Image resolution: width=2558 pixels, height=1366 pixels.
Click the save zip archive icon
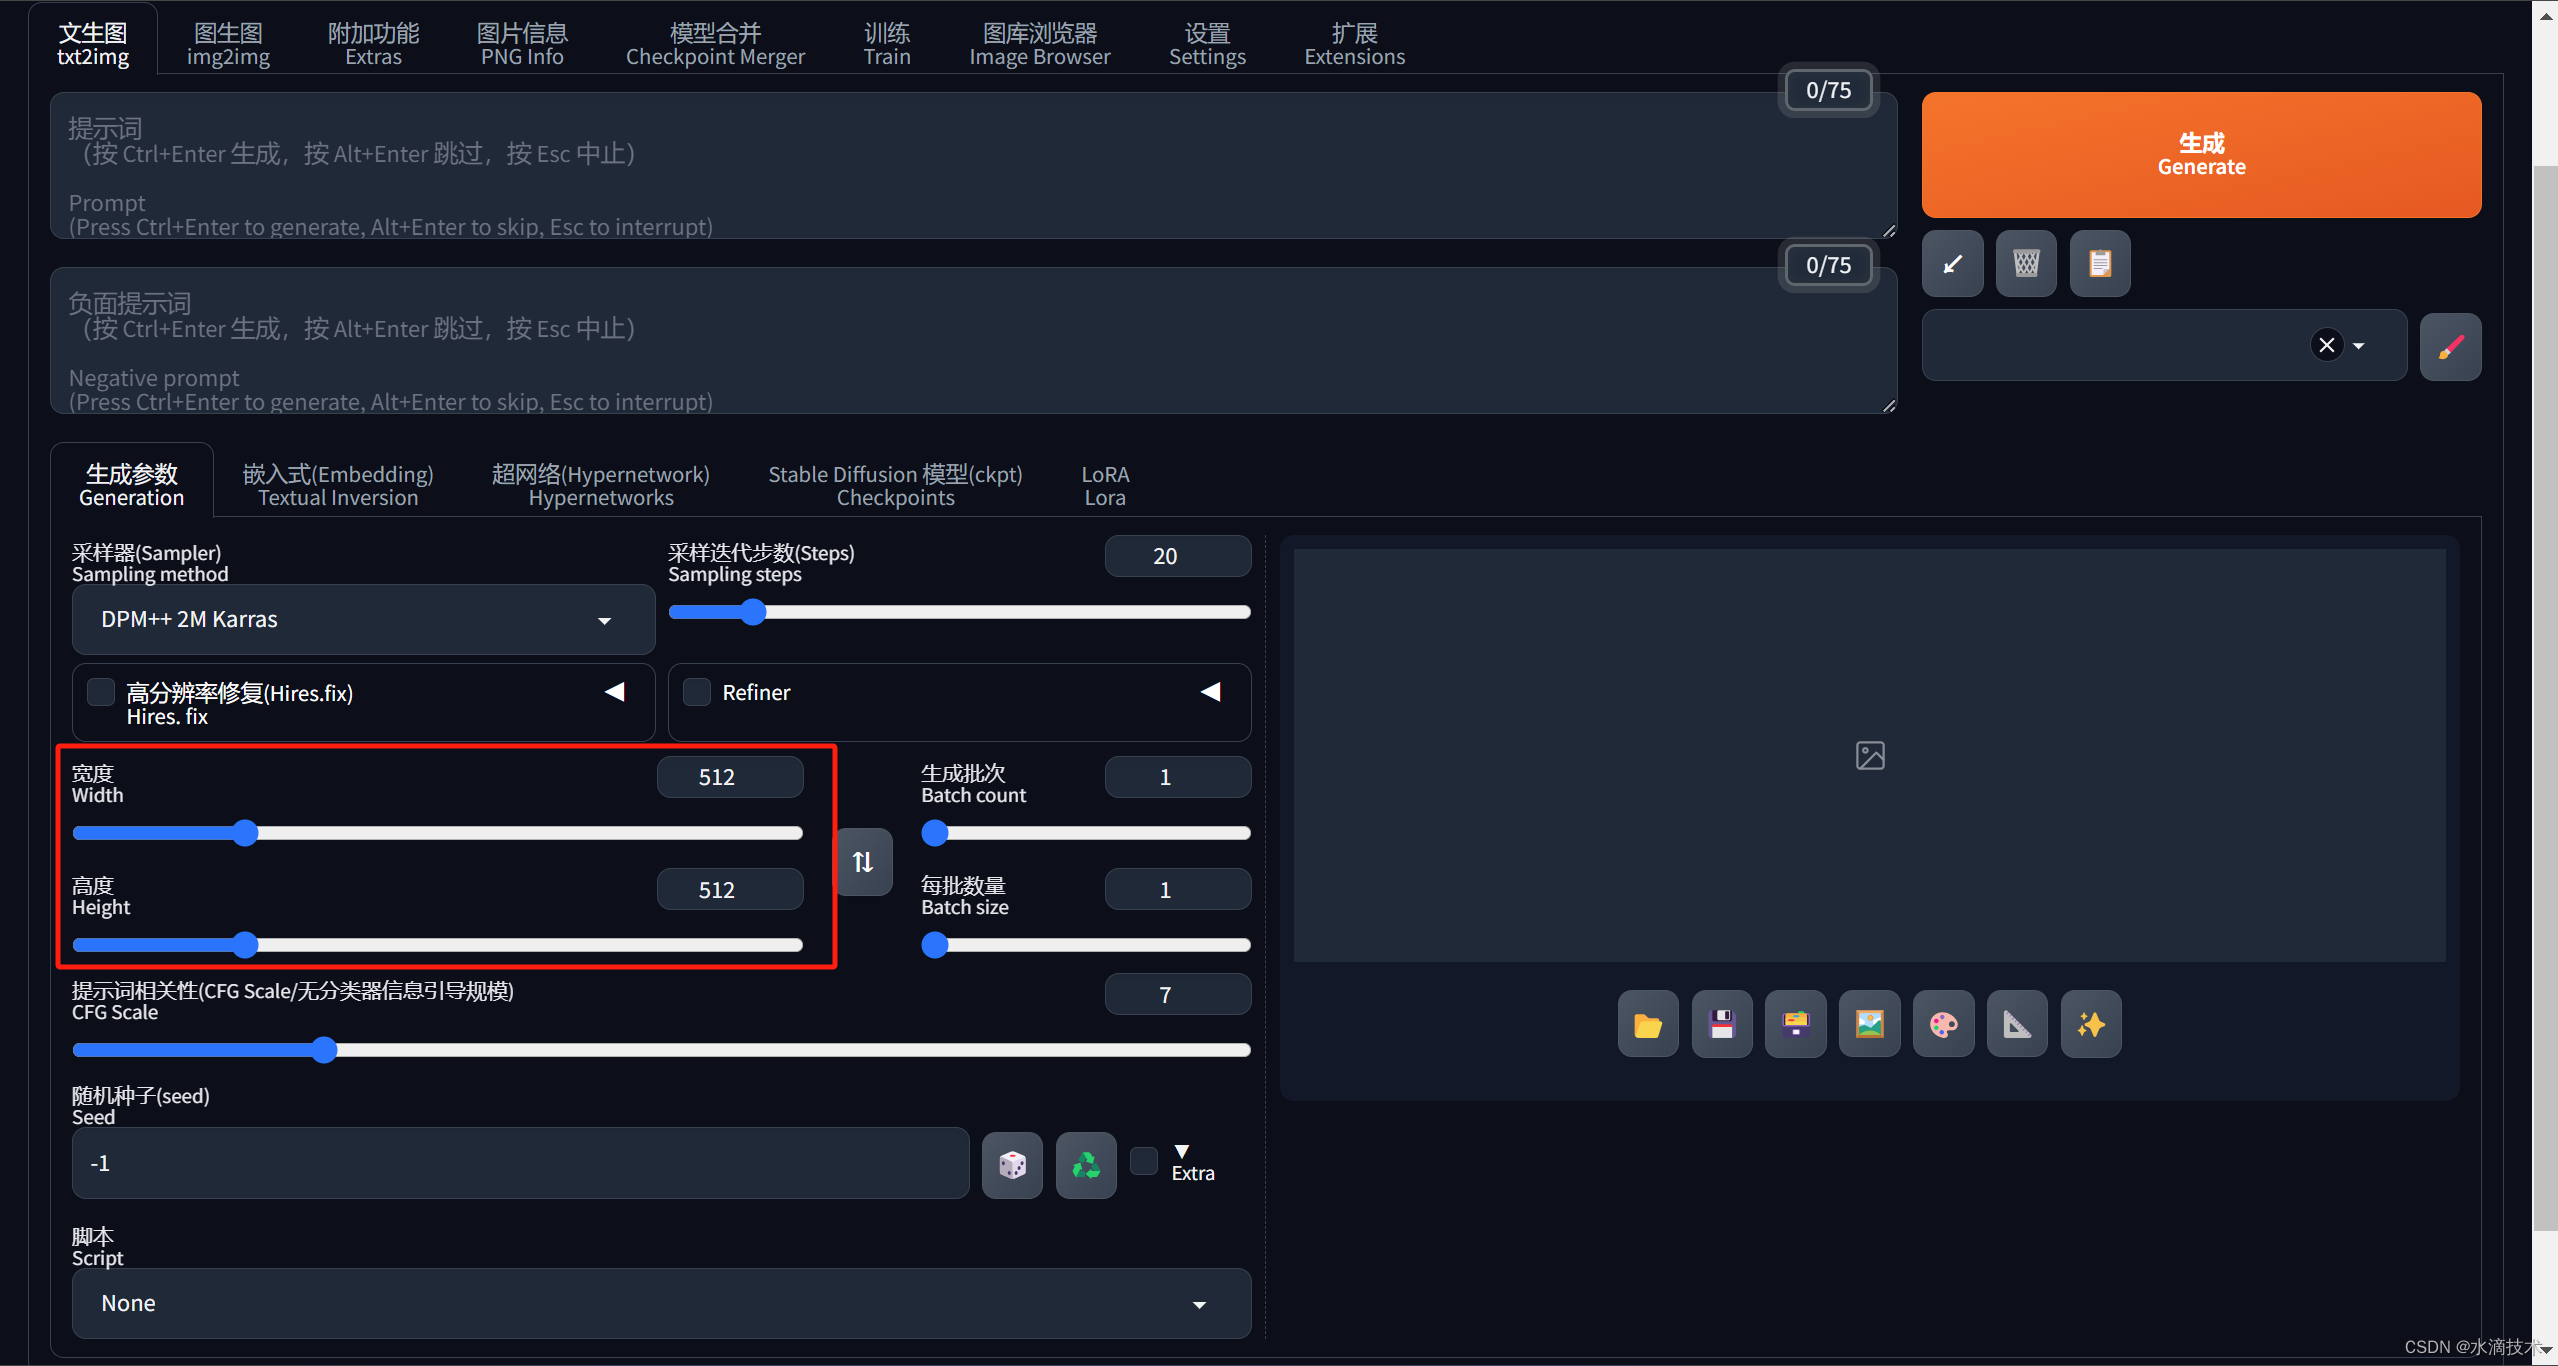click(1796, 1024)
